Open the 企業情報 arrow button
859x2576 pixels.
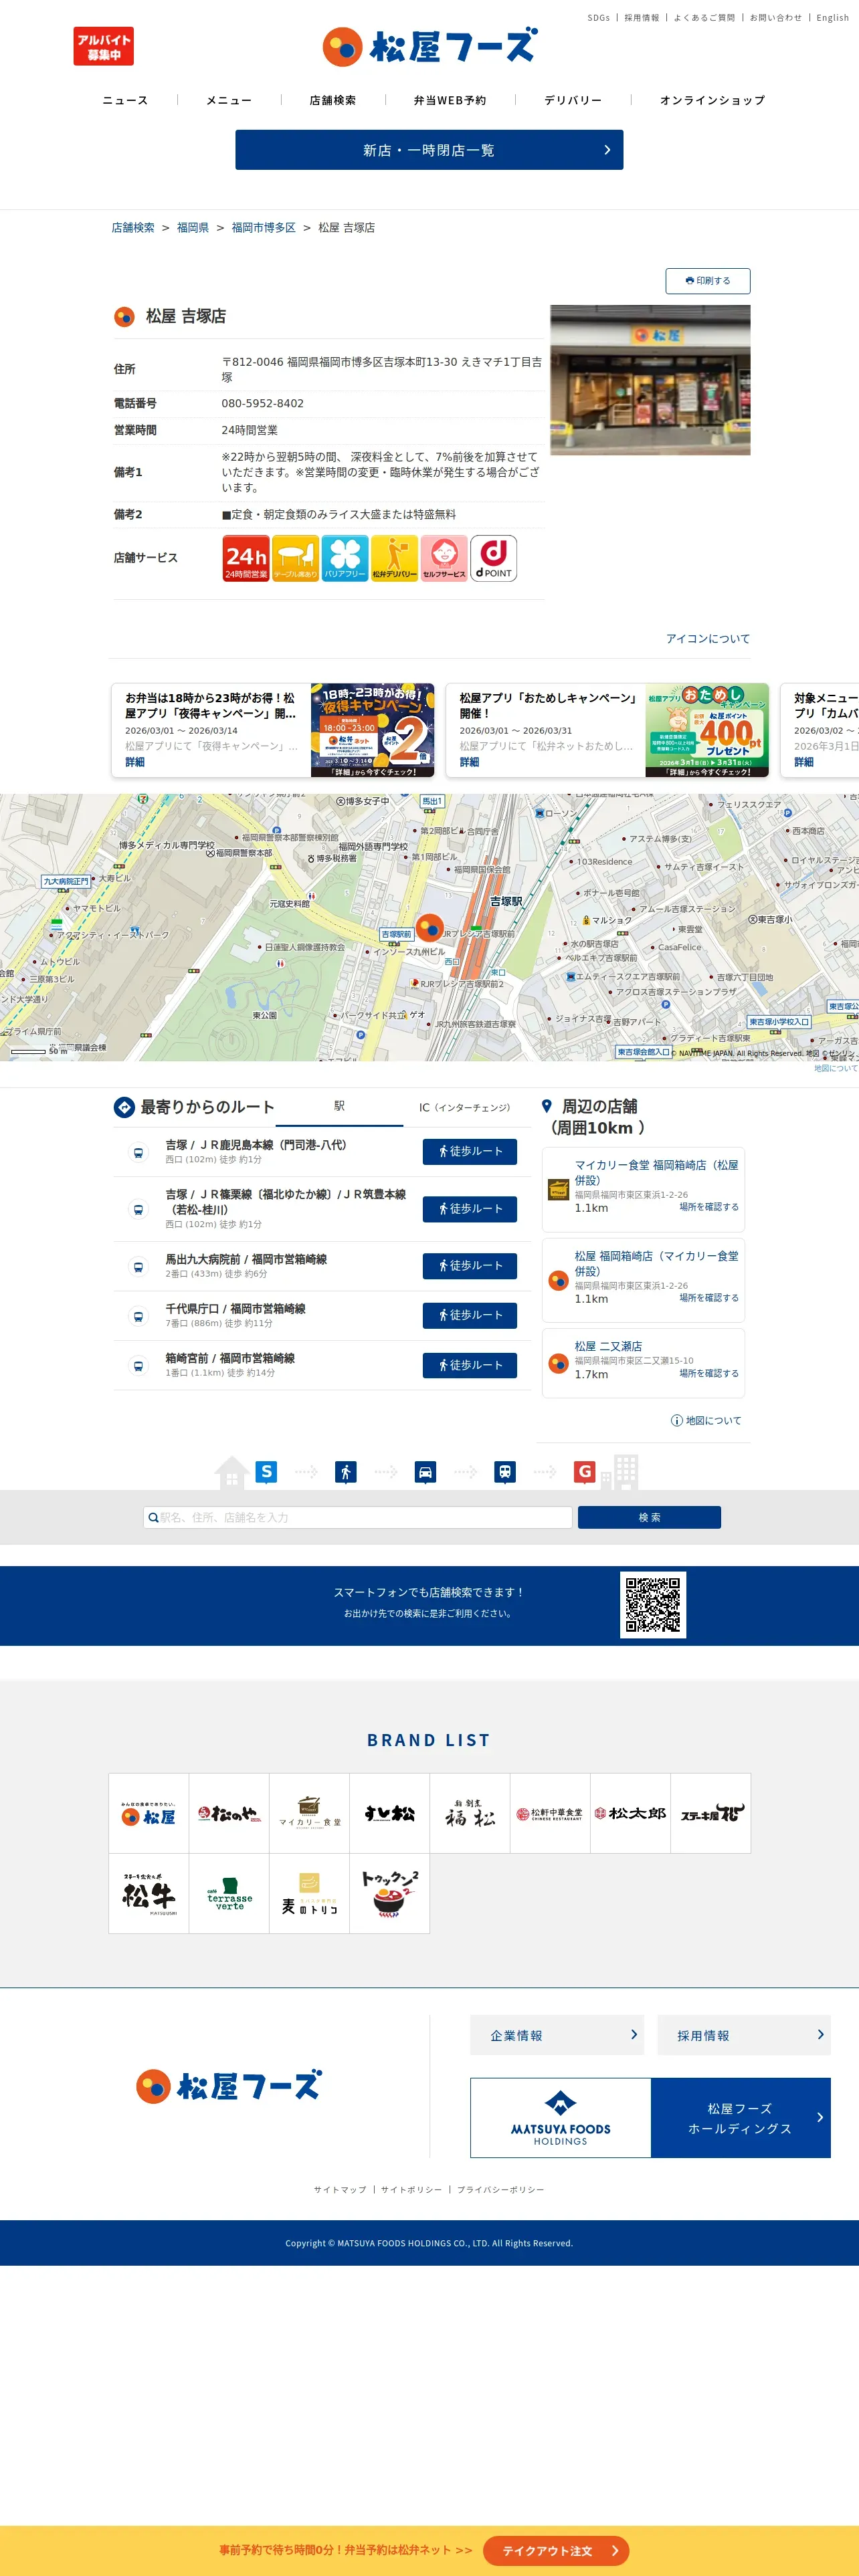[557, 2035]
